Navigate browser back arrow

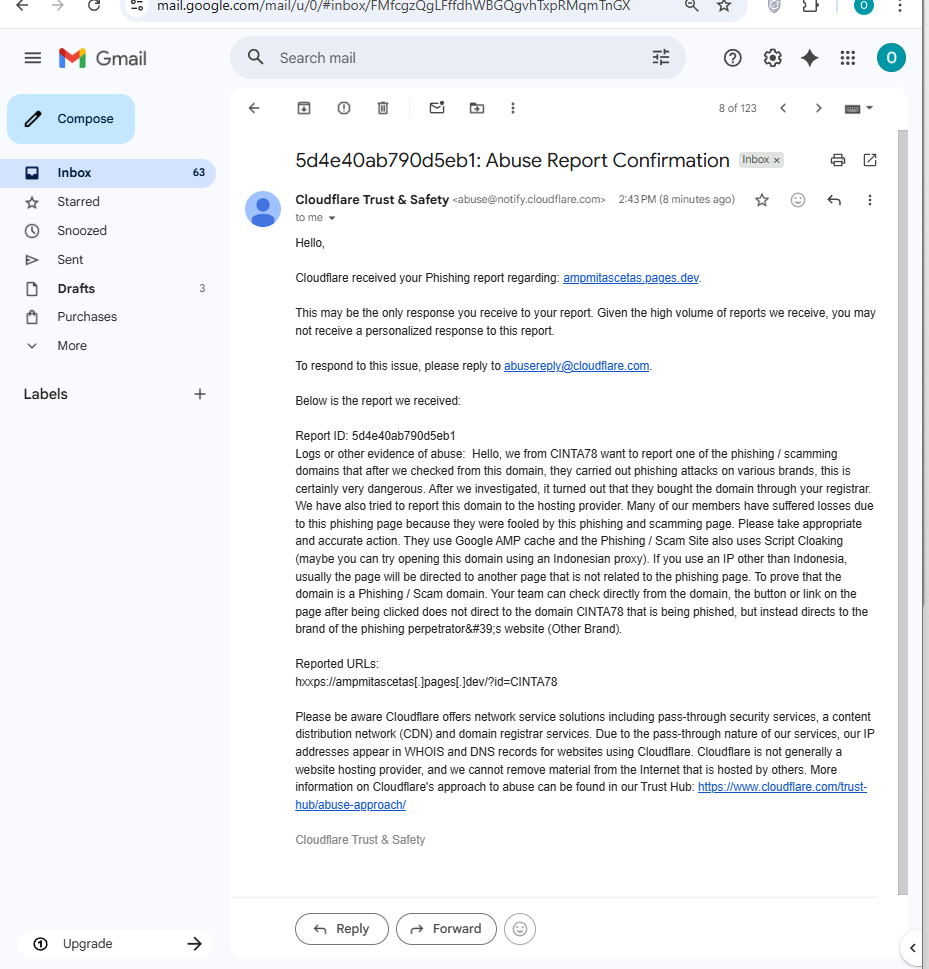click(22, 6)
